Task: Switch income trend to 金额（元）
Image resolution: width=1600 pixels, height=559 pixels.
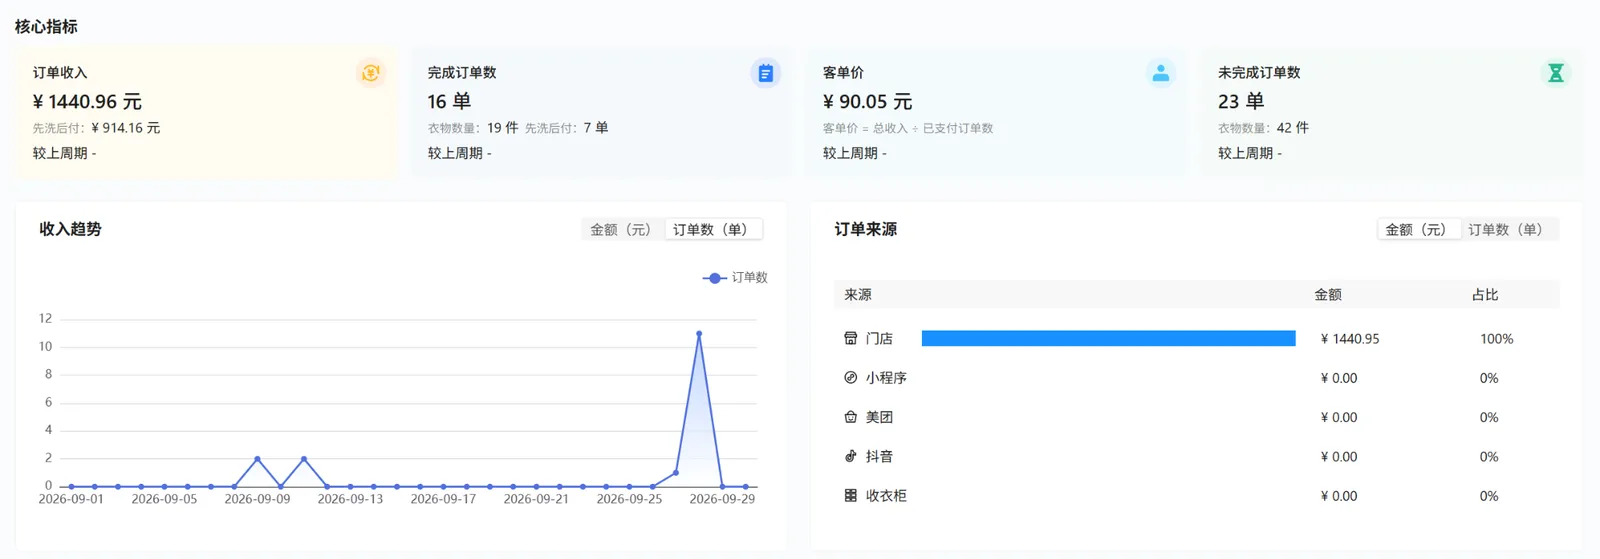Action: click(622, 229)
